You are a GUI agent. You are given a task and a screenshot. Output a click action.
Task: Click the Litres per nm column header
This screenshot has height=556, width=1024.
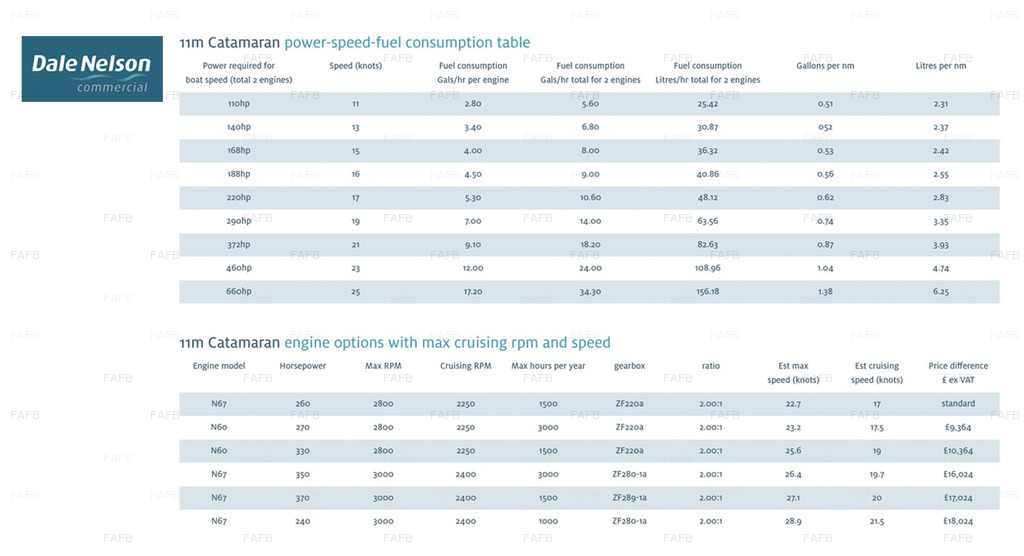pyautogui.click(x=940, y=66)
